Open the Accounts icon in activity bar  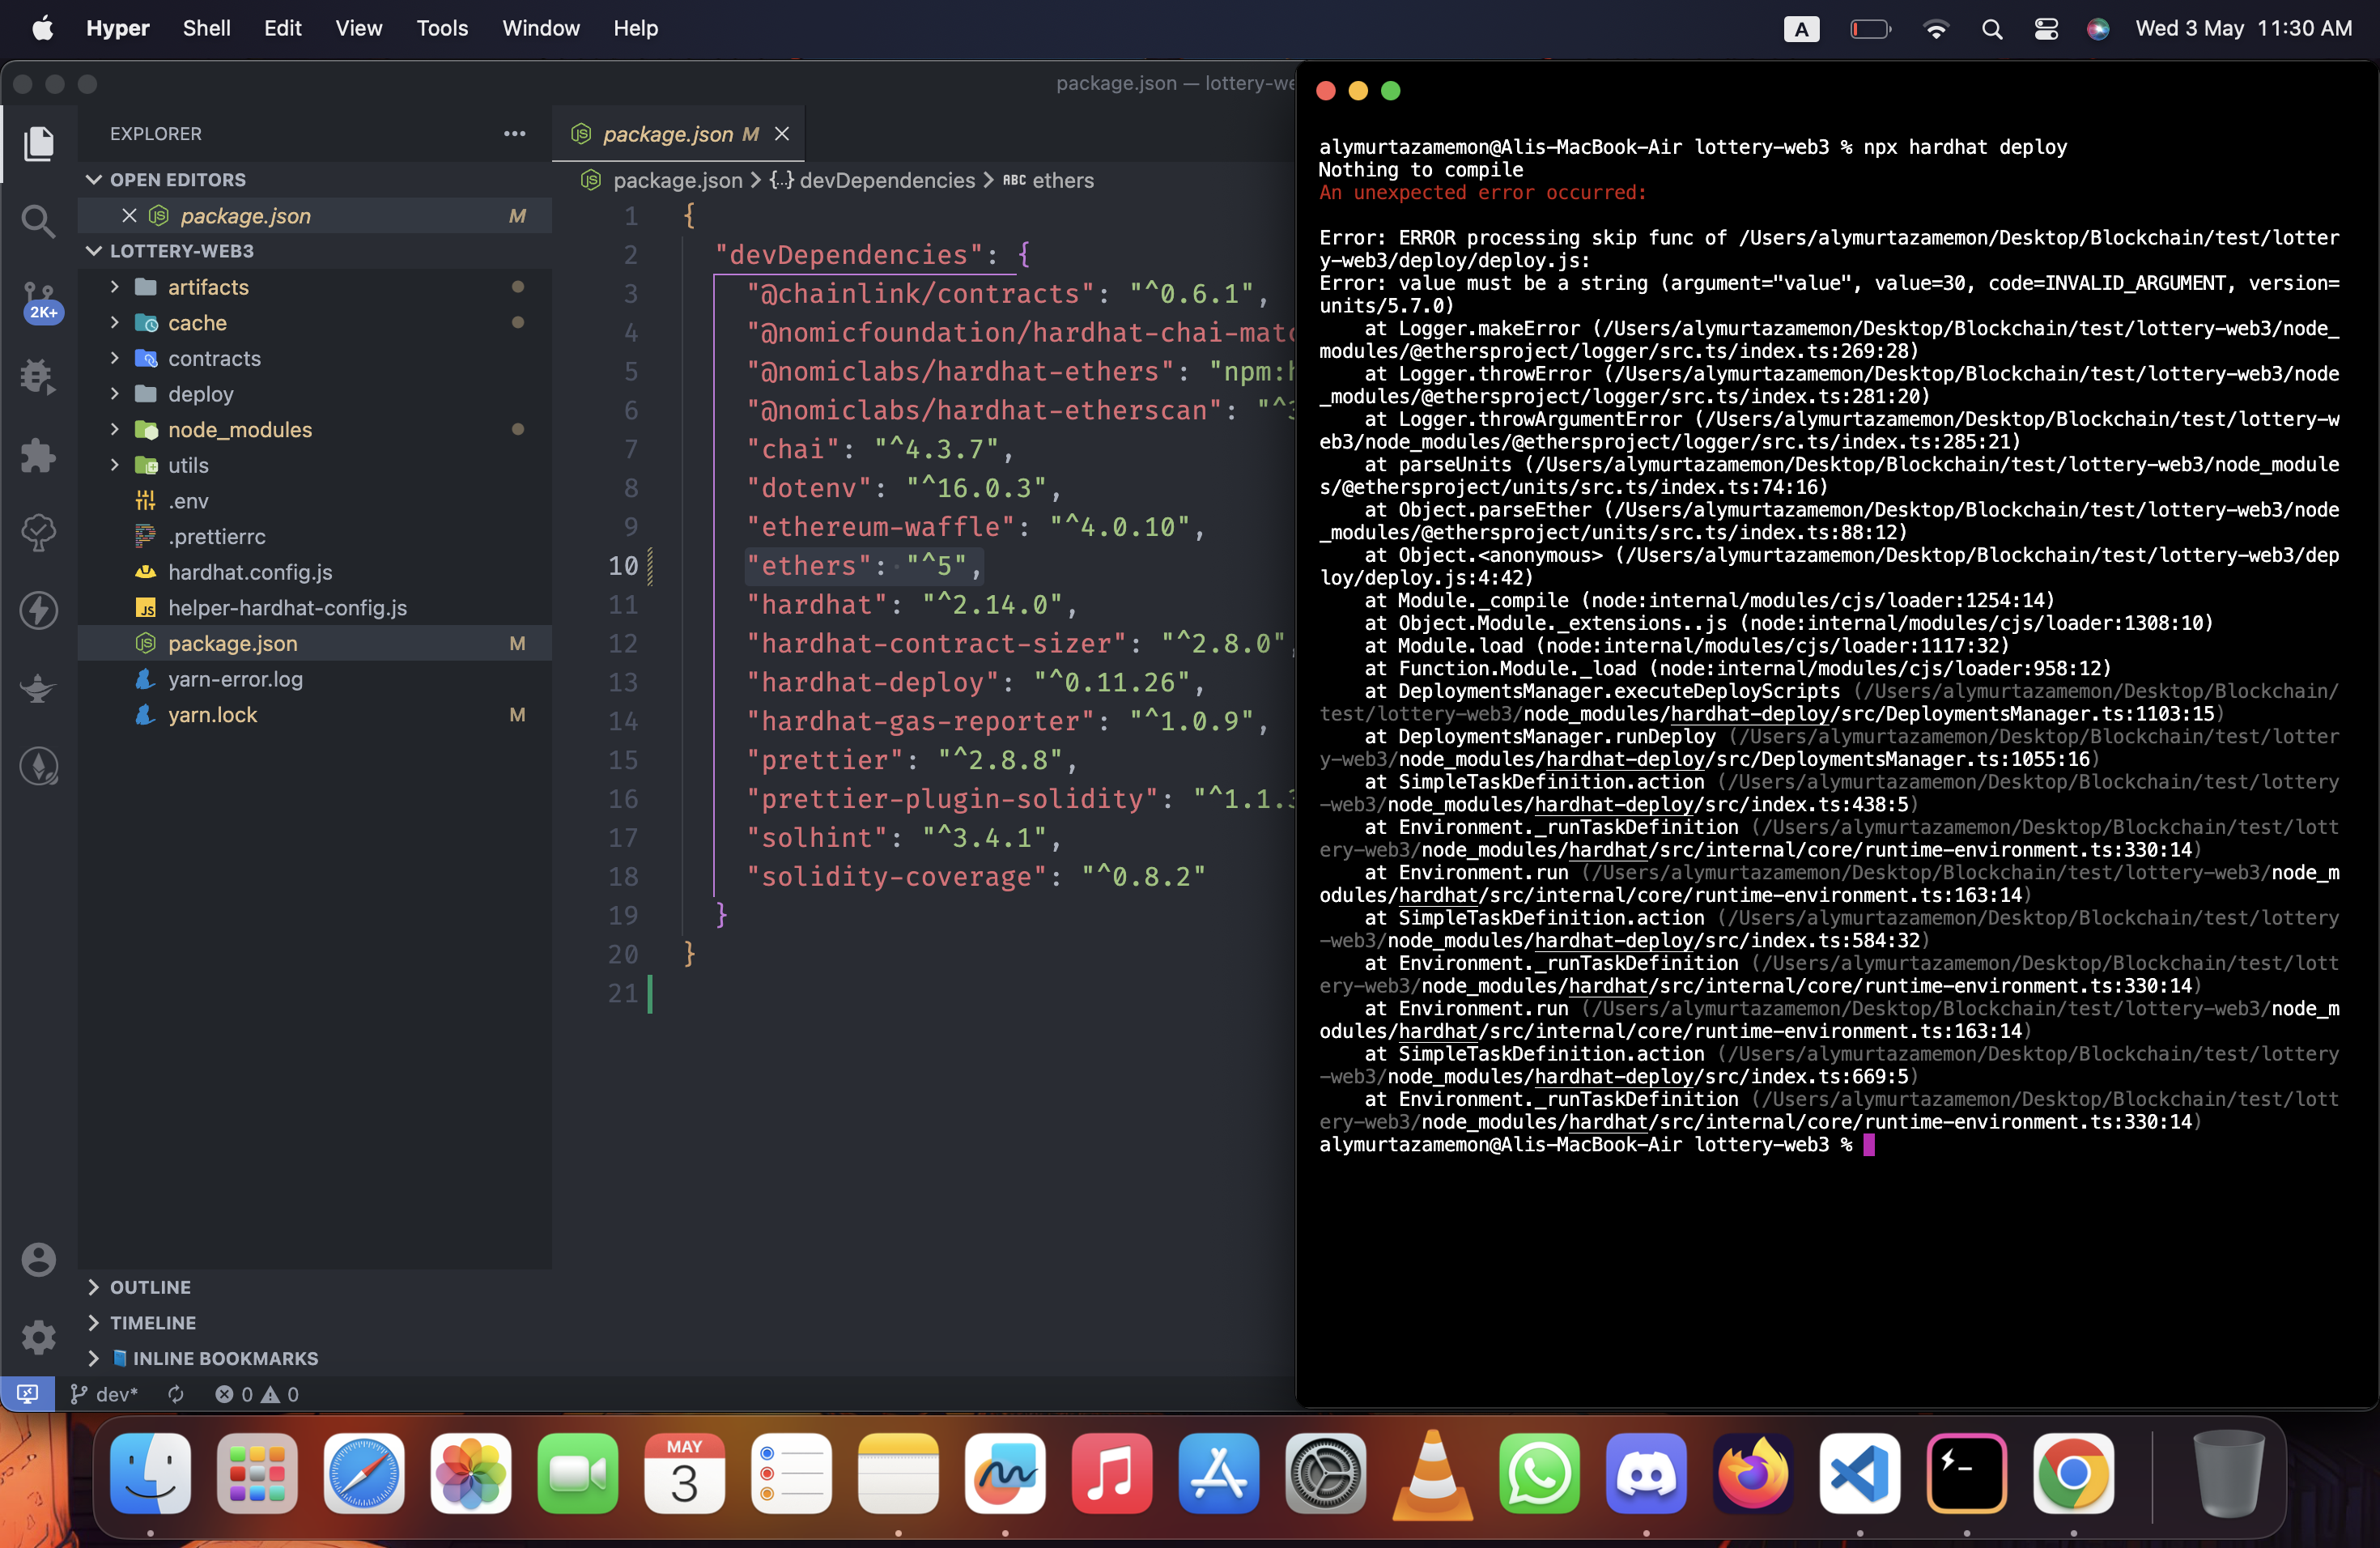[x=39, y=1259]
